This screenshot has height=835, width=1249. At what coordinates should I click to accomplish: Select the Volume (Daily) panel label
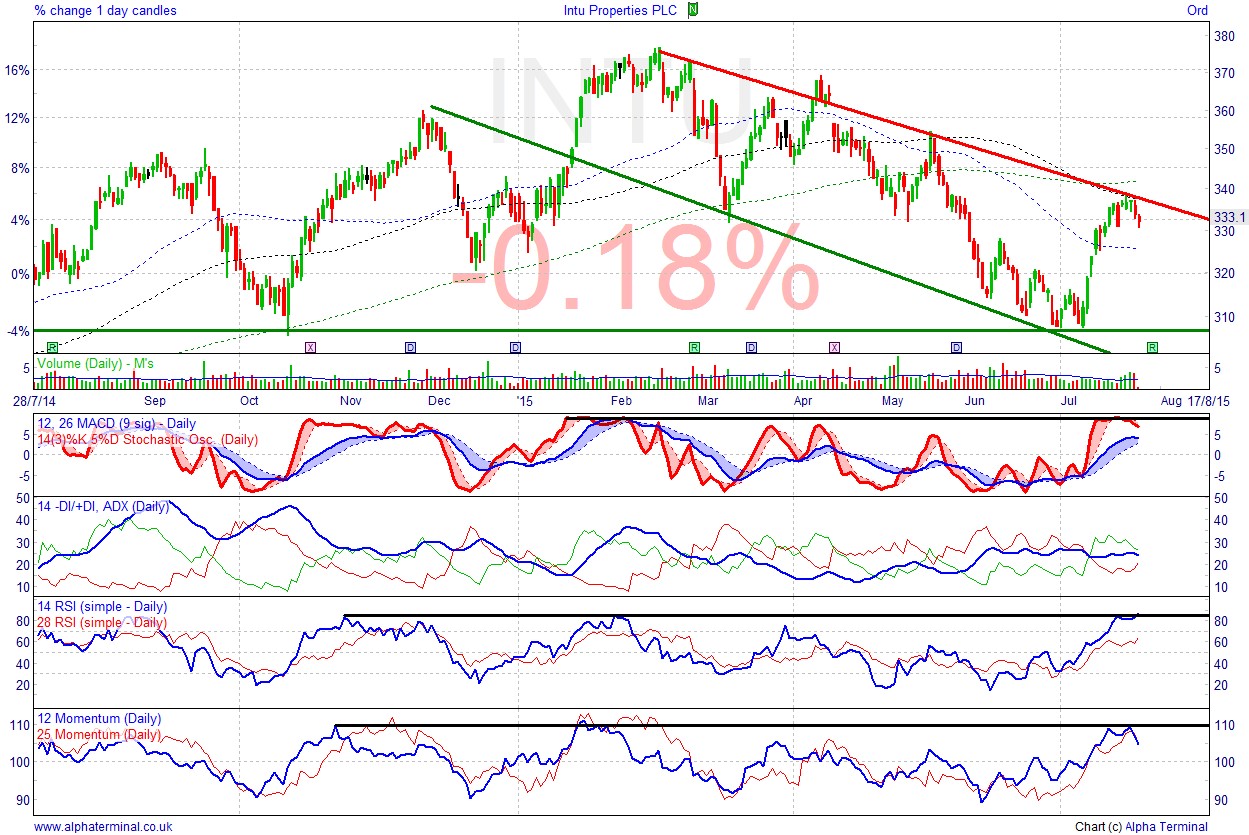pos(96,364)
